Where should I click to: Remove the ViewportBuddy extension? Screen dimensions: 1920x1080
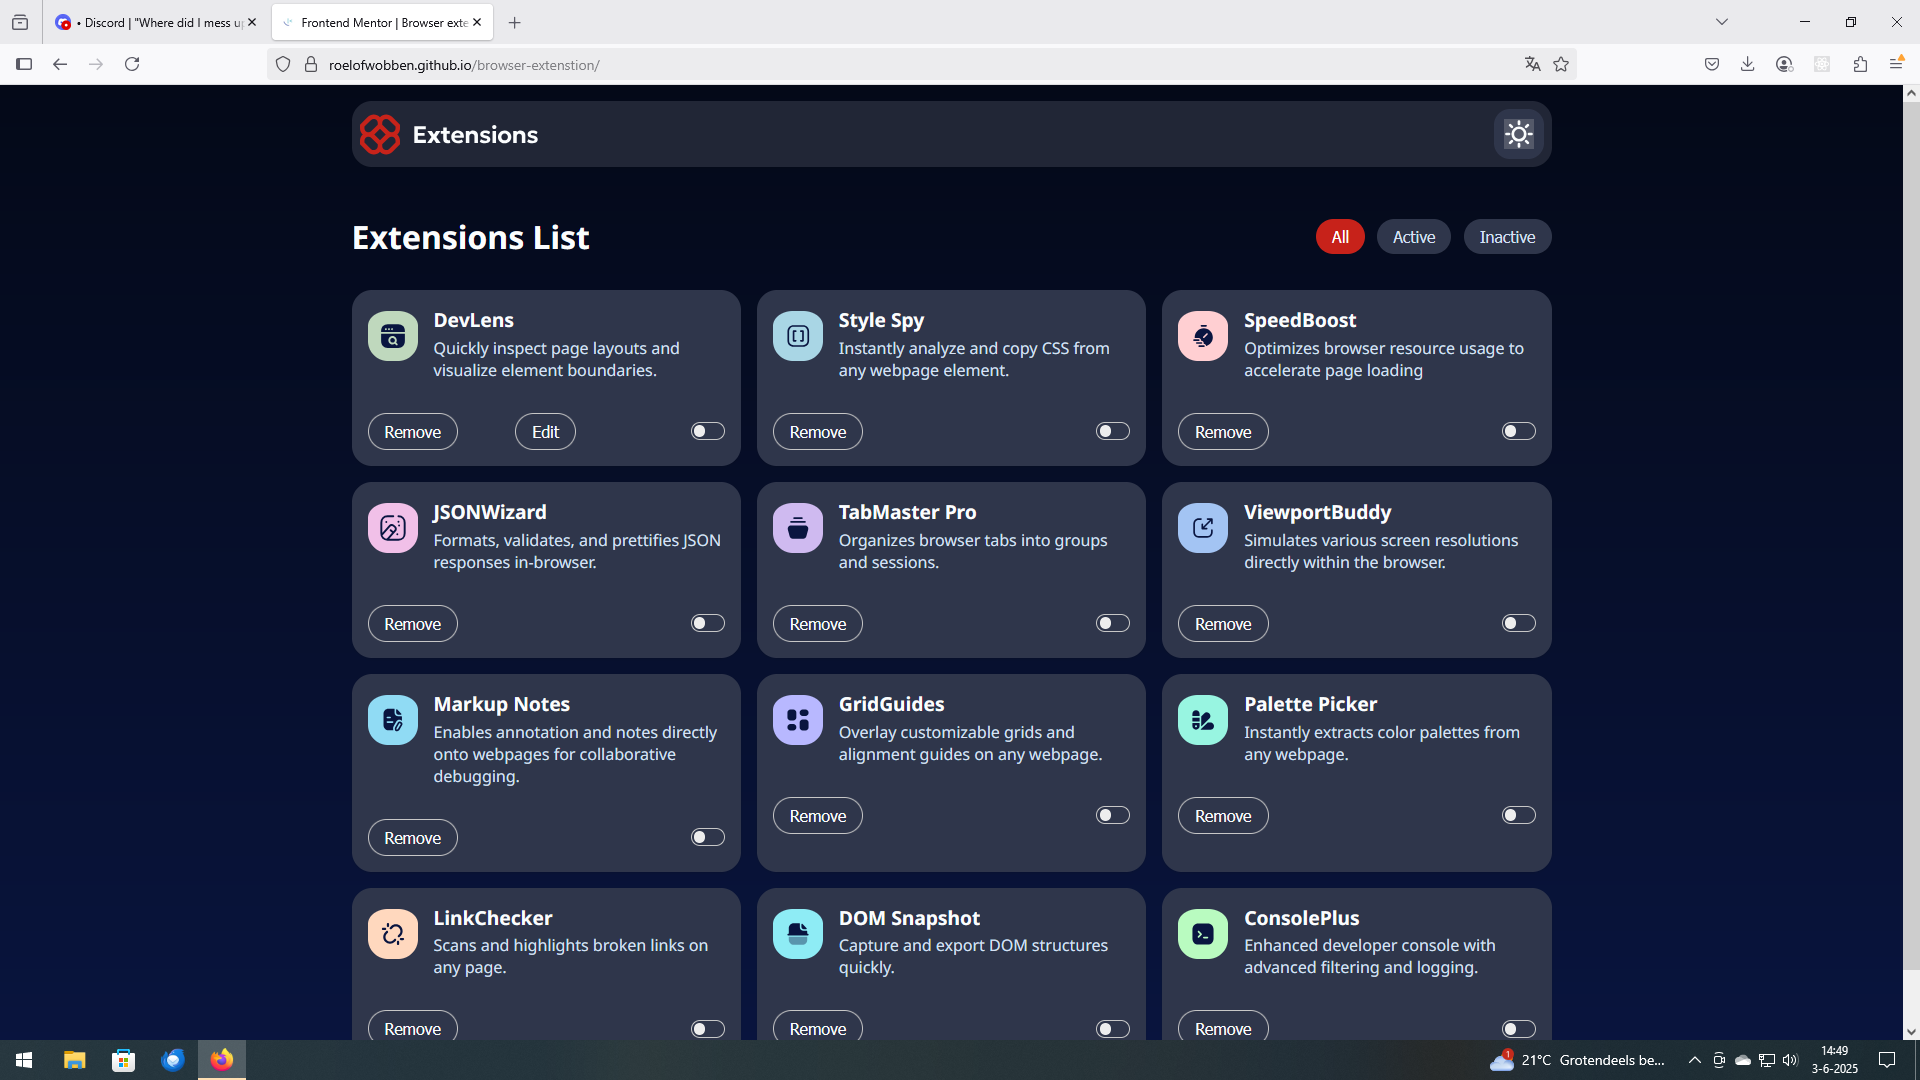click(1222, 624)
